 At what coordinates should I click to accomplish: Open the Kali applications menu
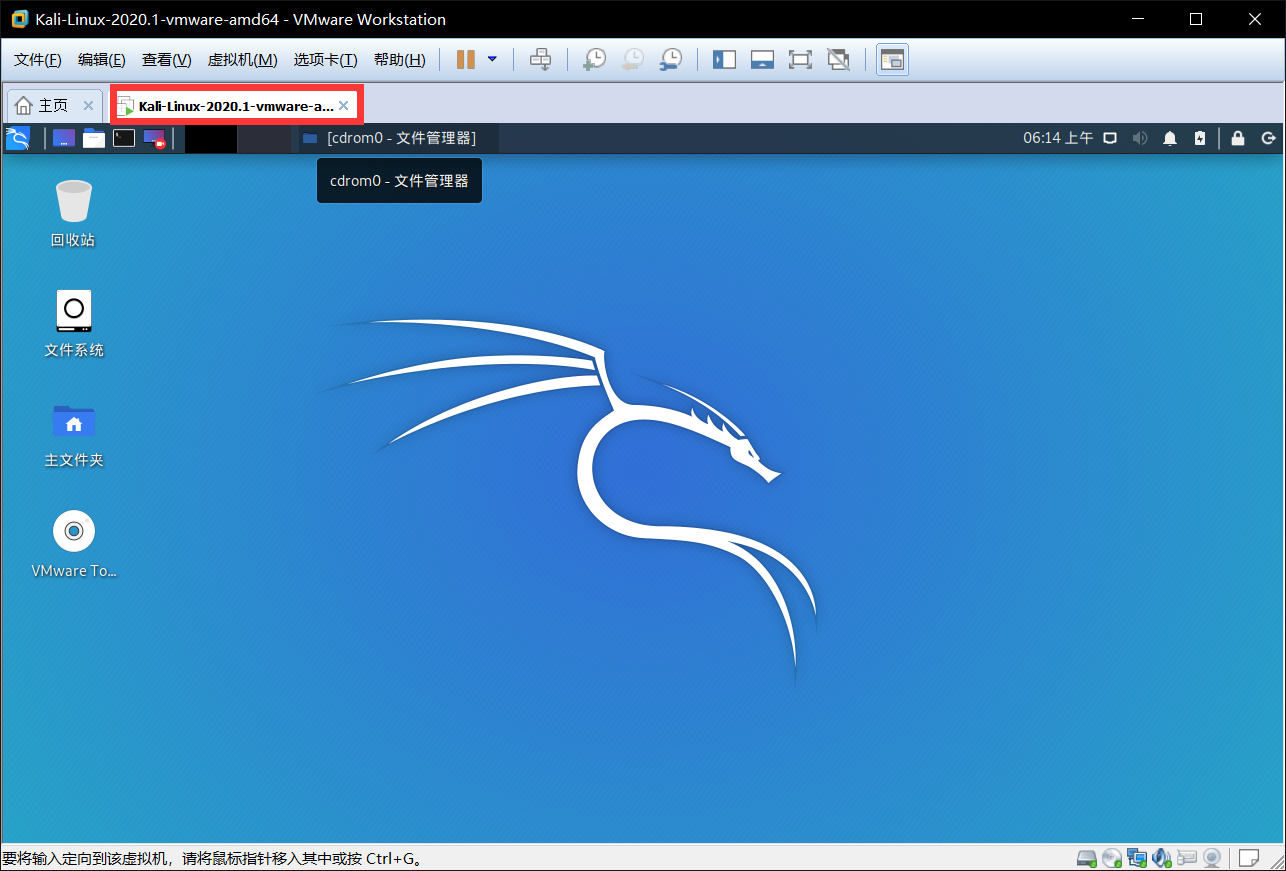point(18,138)
